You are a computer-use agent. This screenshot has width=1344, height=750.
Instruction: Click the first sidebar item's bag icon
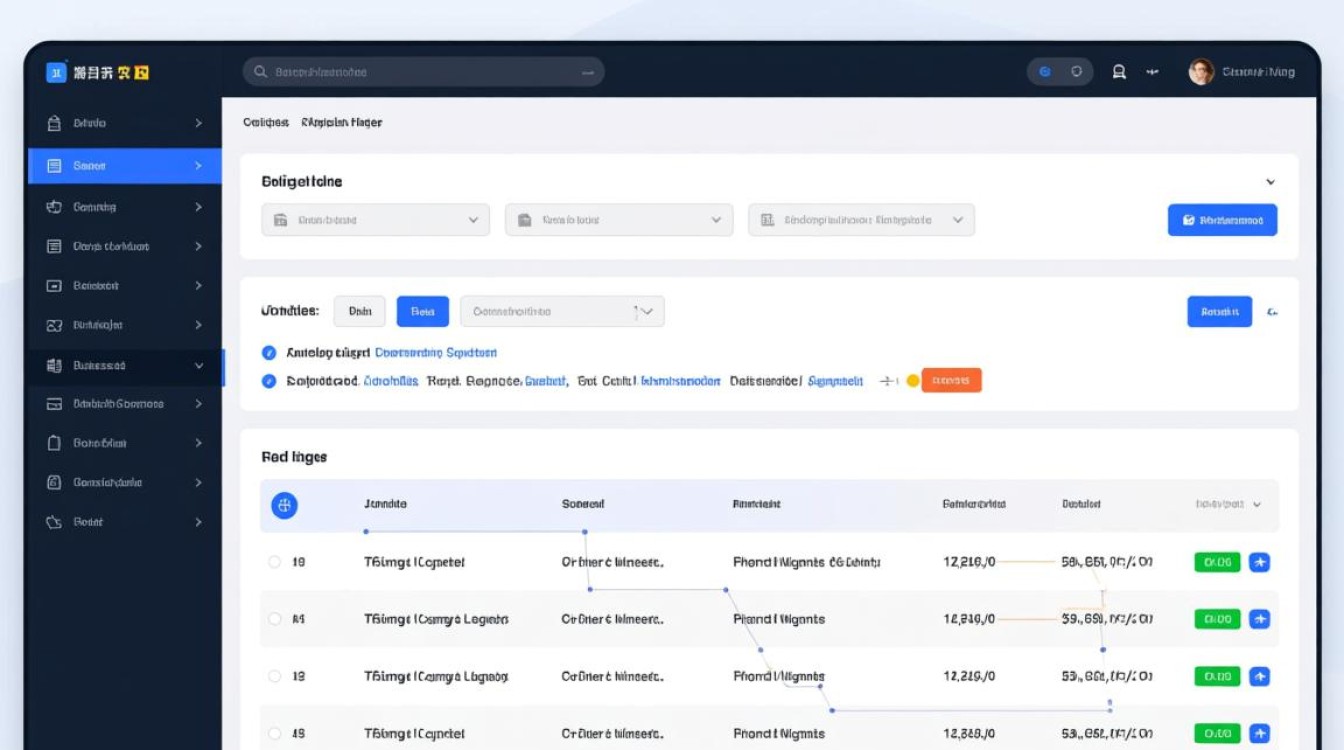point(55,123)
